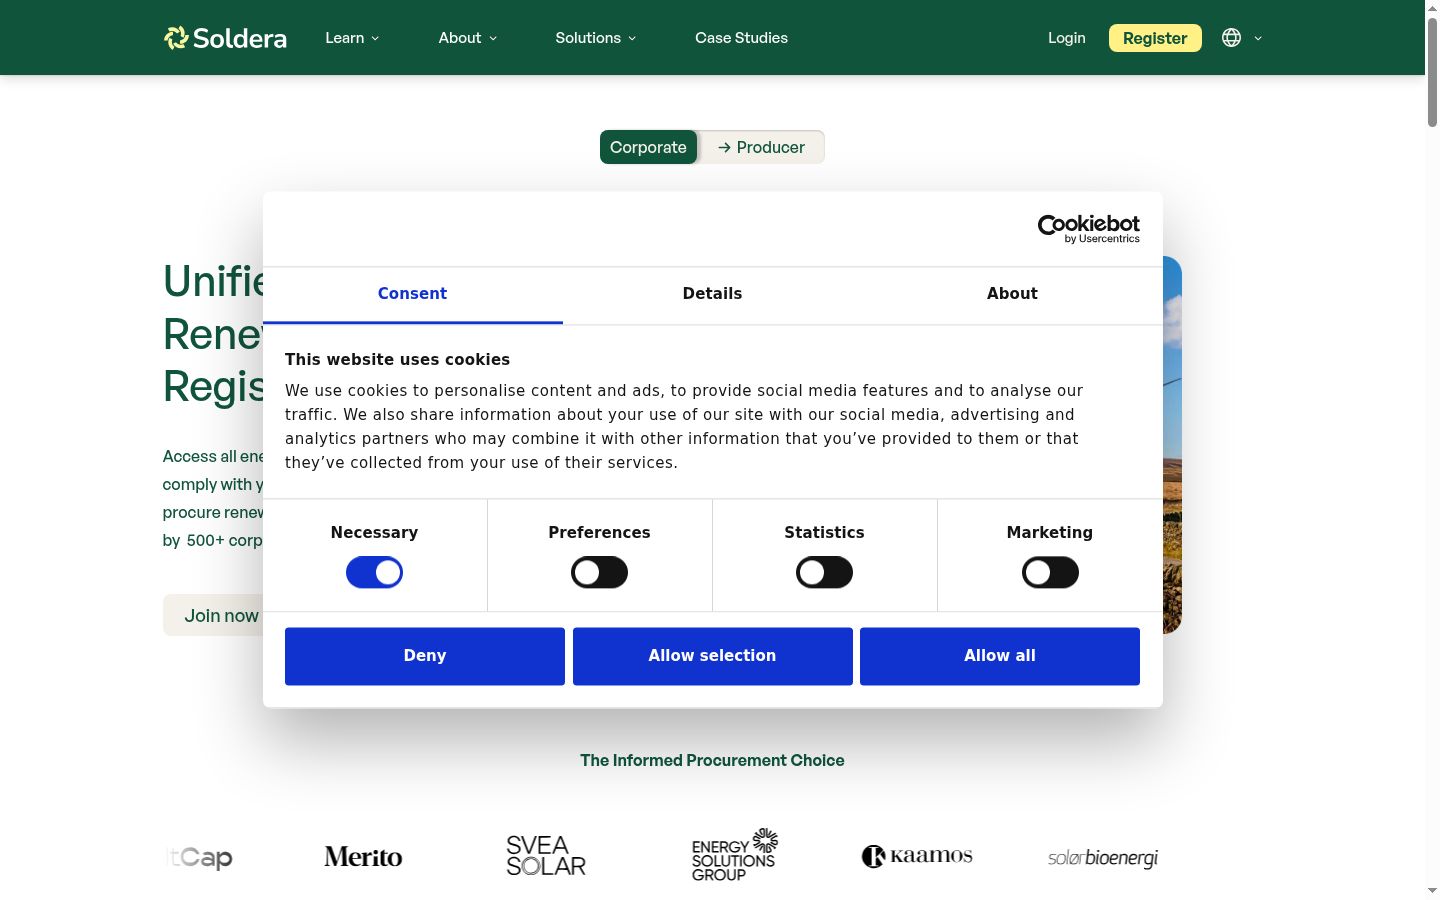
Task: Click the Energy Solutions Group logo
Action: point(734,855)
